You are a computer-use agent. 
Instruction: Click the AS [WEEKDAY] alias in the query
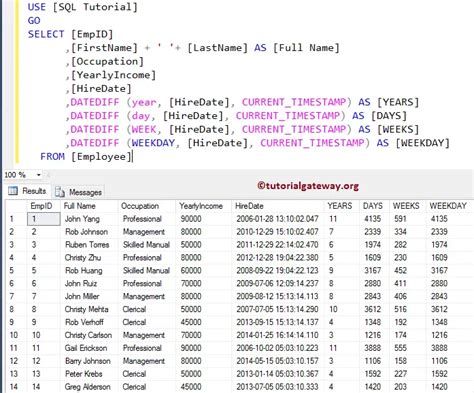tap(413, 143)
